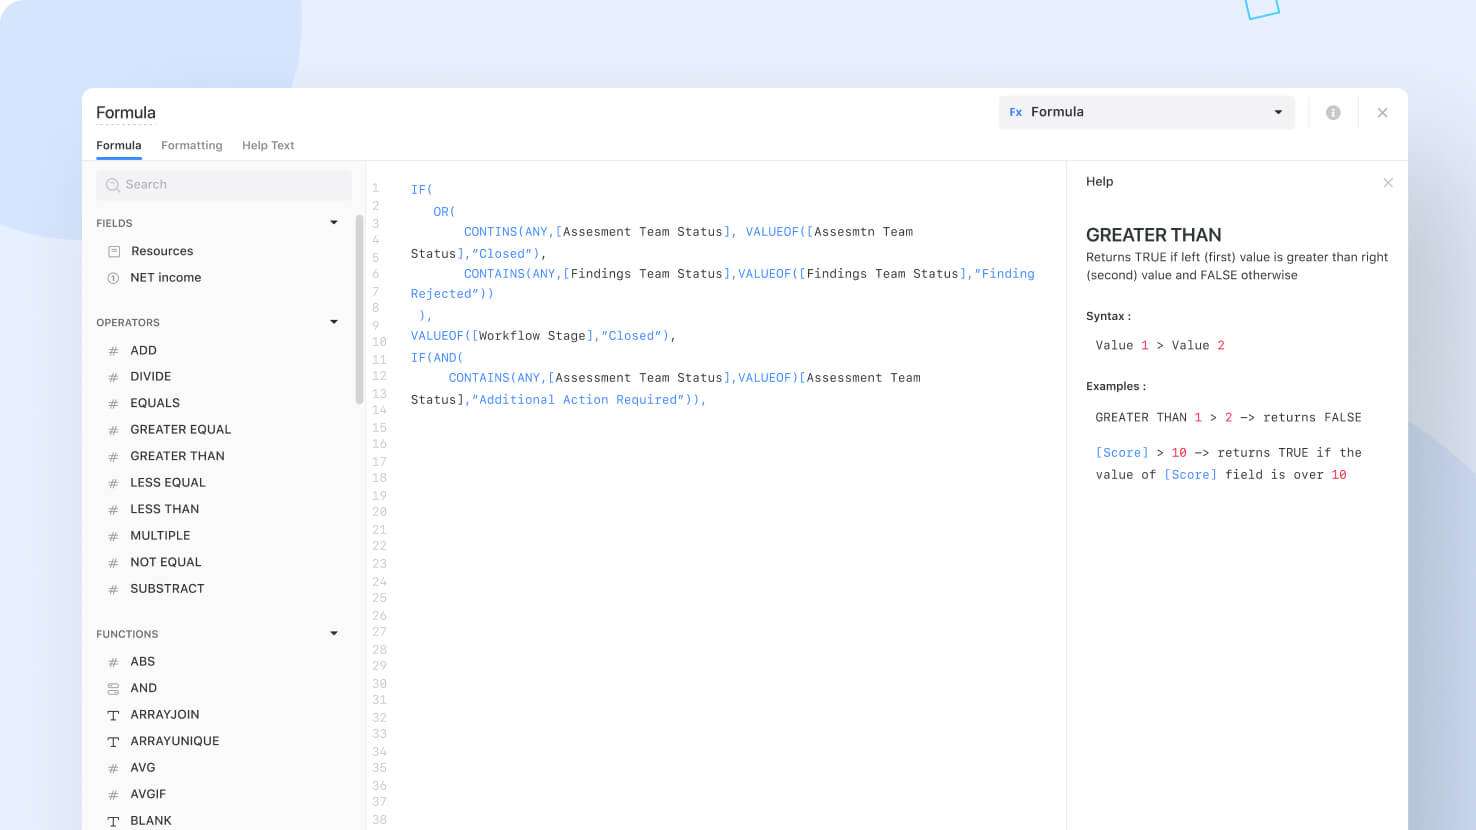The image size is (1476, 830).
Task: Click the OR( text in the formula editor
Action: coord(444,212)
